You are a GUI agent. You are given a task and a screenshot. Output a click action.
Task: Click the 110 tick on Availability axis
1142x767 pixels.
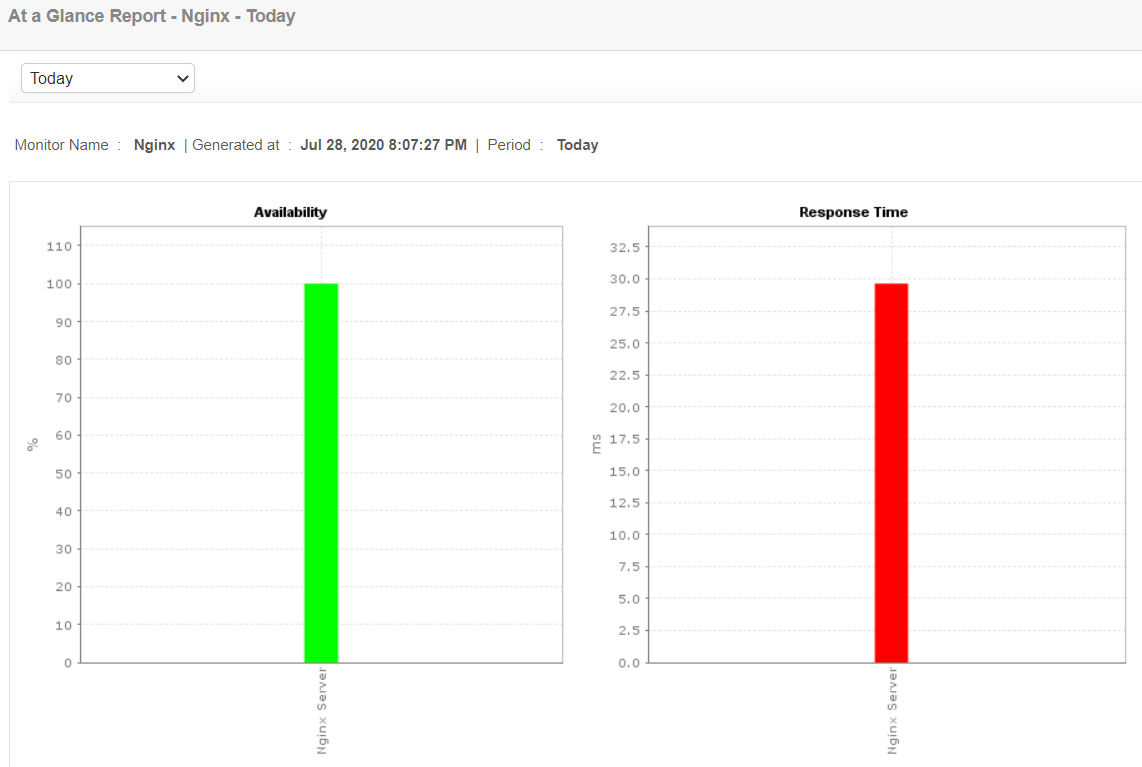(x=59, y=246)
